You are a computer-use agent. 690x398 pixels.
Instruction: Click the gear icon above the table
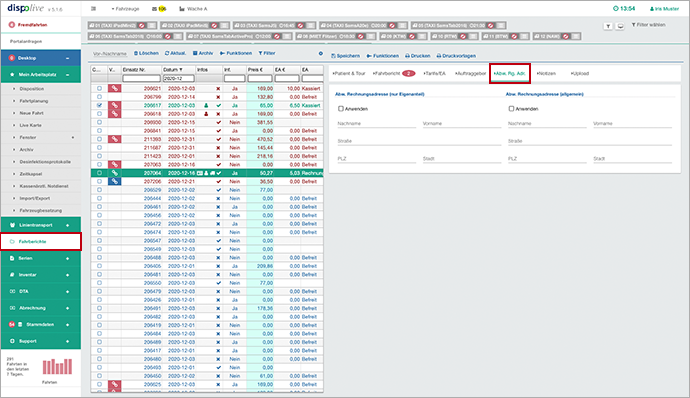coord(320,54)
